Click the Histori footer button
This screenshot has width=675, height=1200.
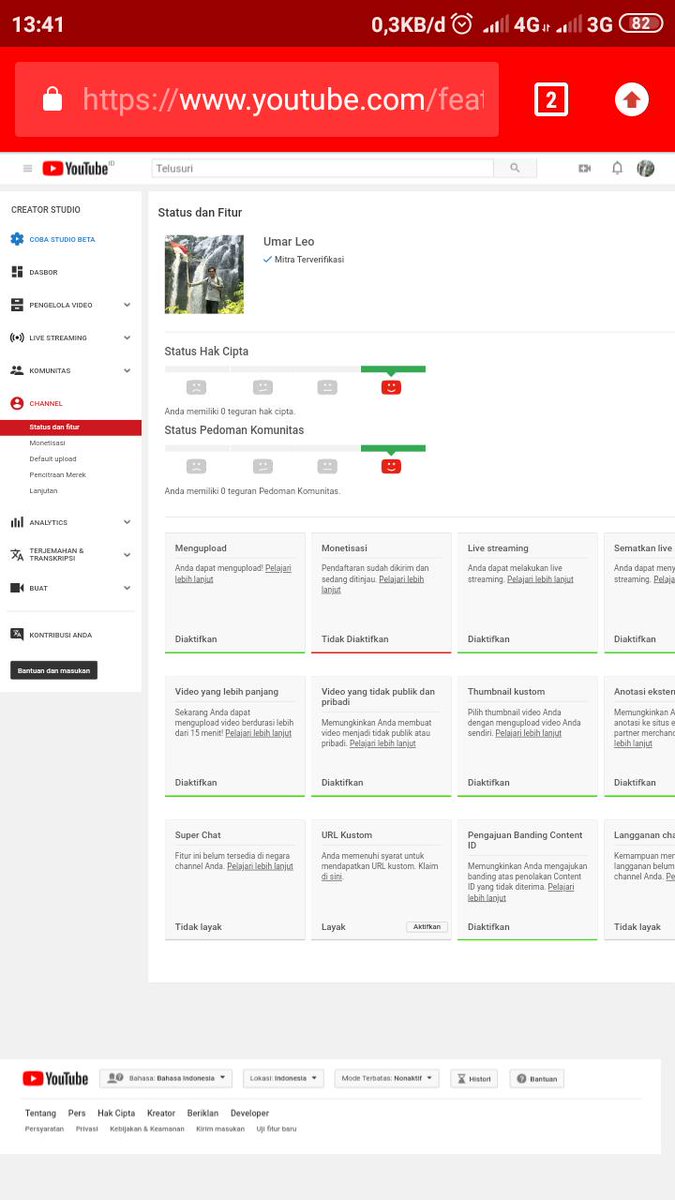[x=473, y=1079]
